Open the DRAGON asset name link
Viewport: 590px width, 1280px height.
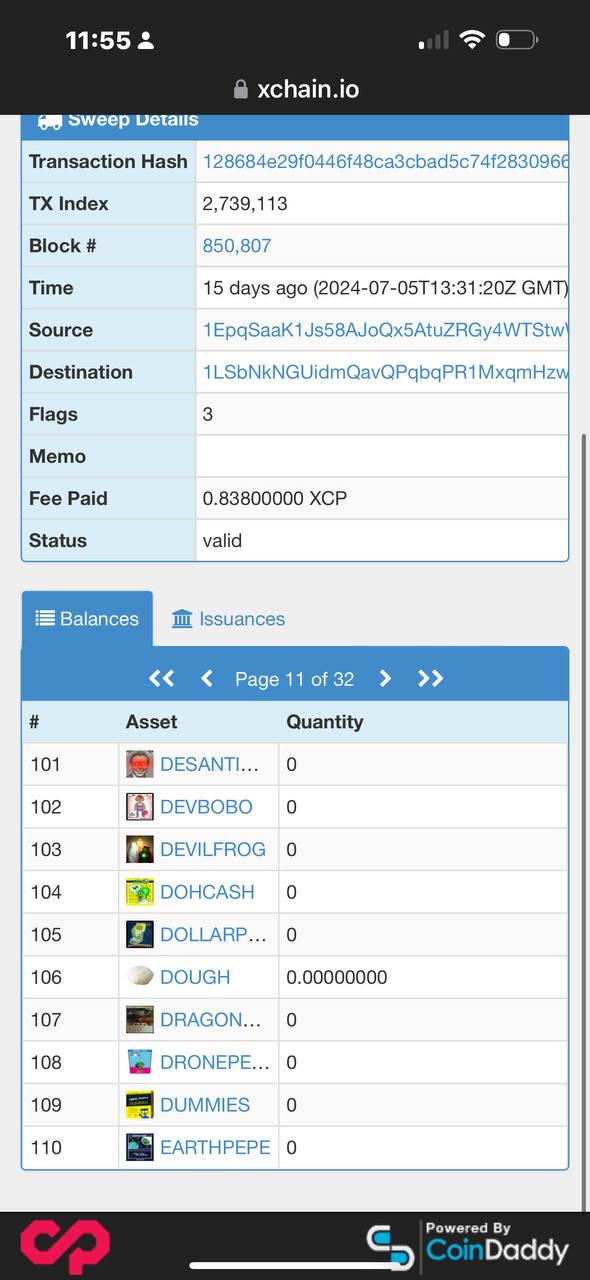[x=210, y=1020]
